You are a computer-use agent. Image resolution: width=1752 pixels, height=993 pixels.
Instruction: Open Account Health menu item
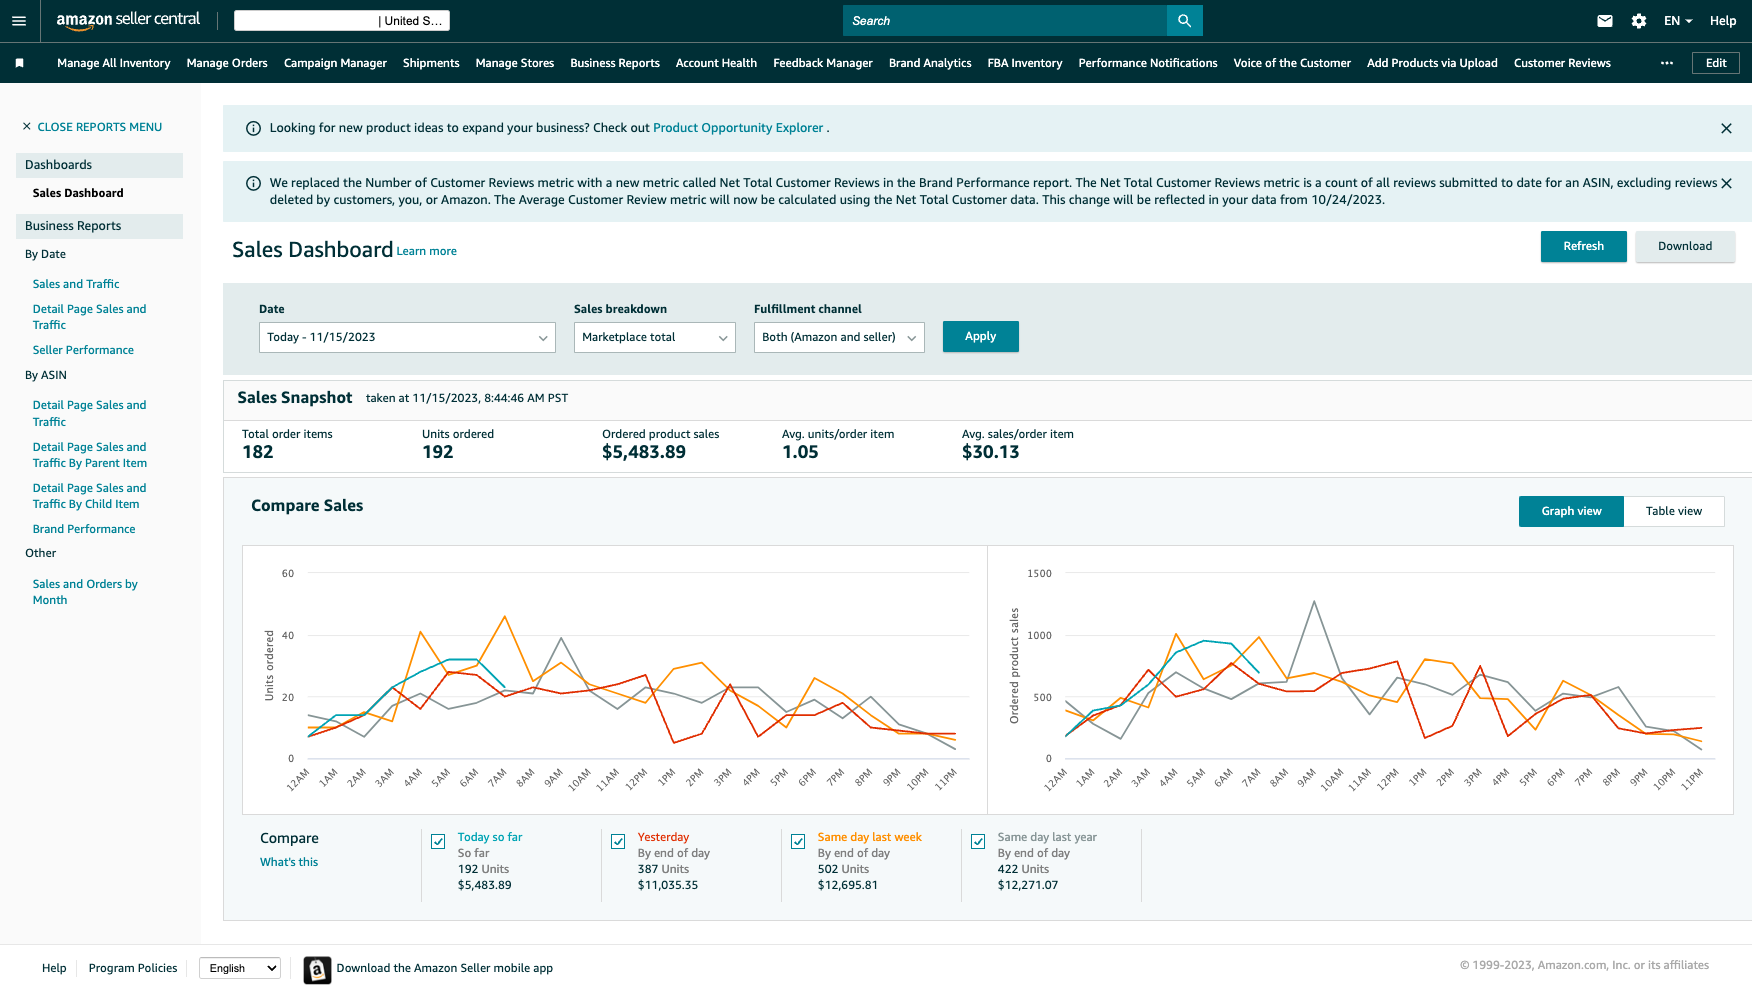point(716,63)
